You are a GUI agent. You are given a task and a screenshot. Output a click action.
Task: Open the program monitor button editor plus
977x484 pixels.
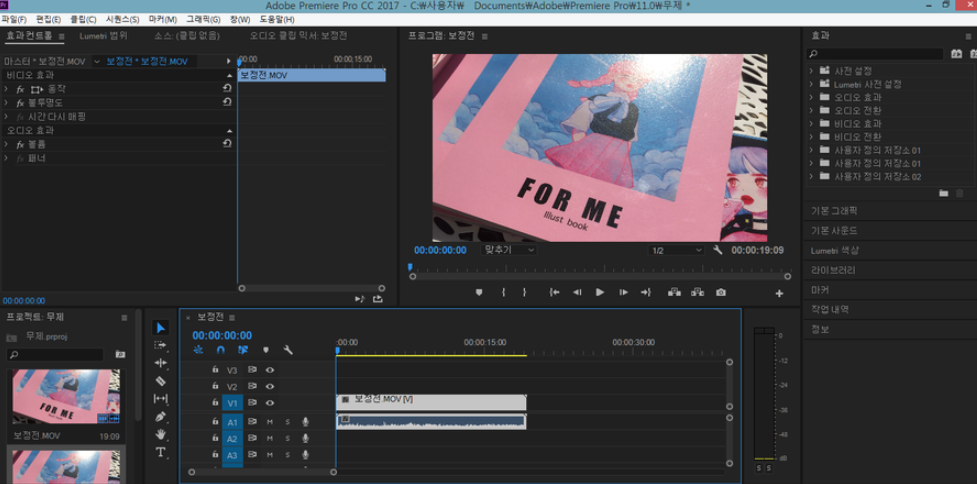pyautogui.click(x=779, y=293)
